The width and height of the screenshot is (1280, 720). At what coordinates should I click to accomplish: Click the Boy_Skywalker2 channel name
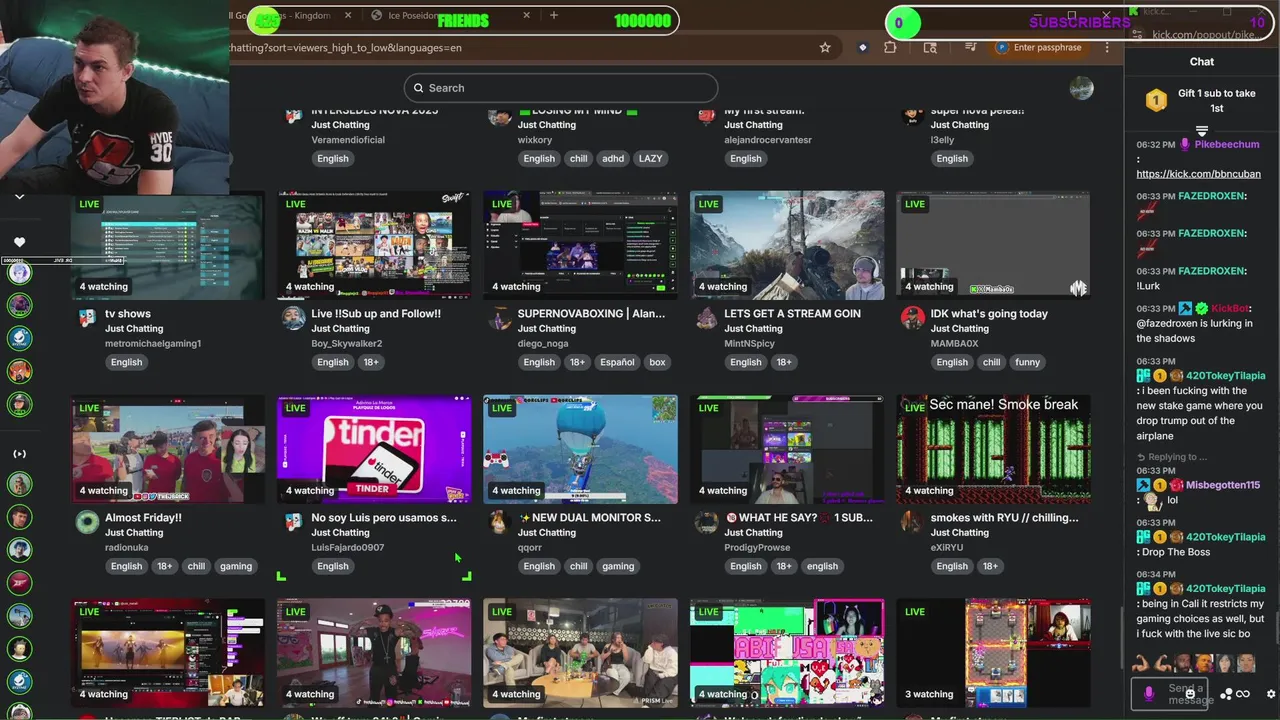[x=346, y=343]
